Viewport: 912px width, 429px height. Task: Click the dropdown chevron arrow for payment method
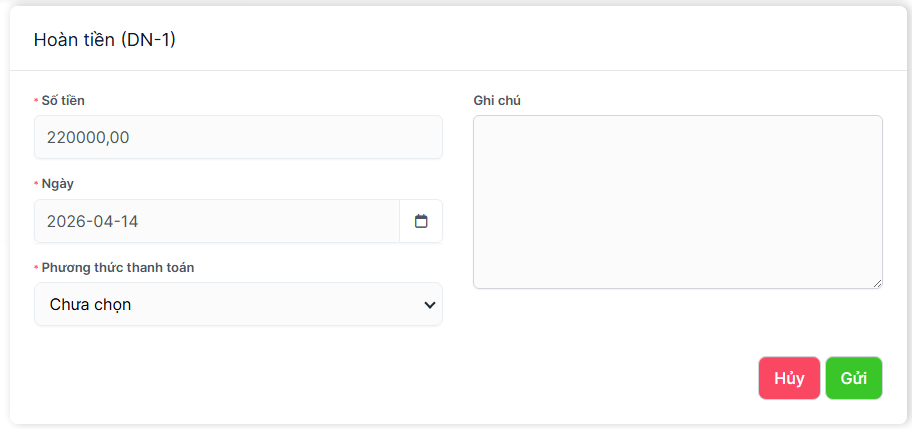coord(430,304)
